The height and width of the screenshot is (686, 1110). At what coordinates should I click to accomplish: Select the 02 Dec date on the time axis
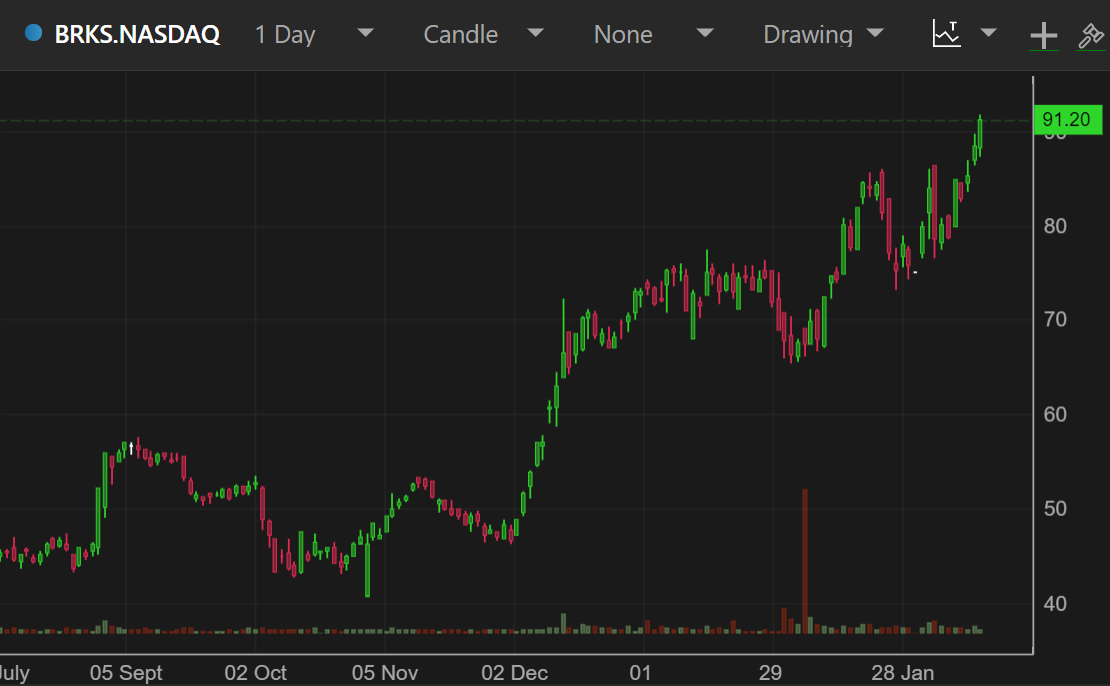pyautogui.click(x=513, y=672)
